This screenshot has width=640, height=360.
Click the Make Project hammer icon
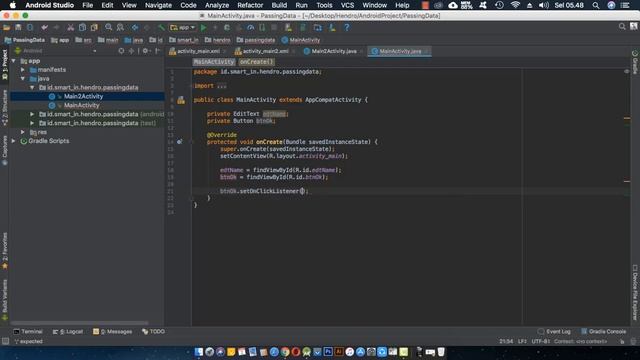(x=161, y=27)
